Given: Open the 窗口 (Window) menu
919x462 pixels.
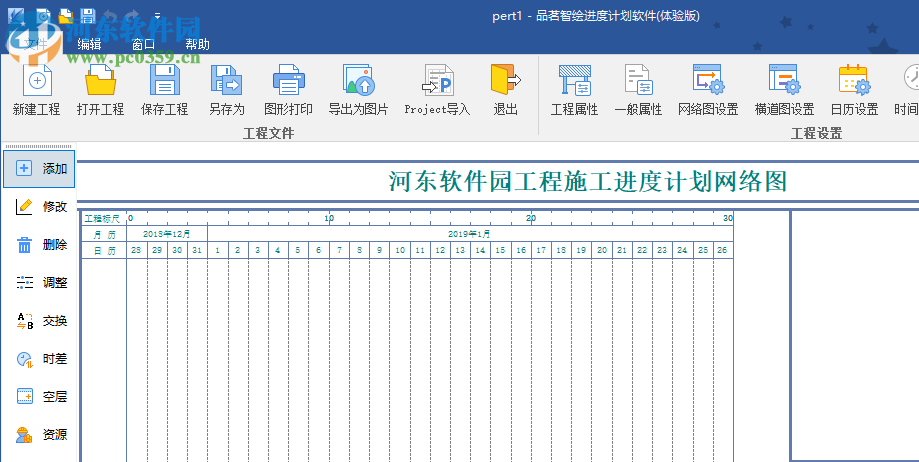Looking at the screenshot, I should (144, 44).
